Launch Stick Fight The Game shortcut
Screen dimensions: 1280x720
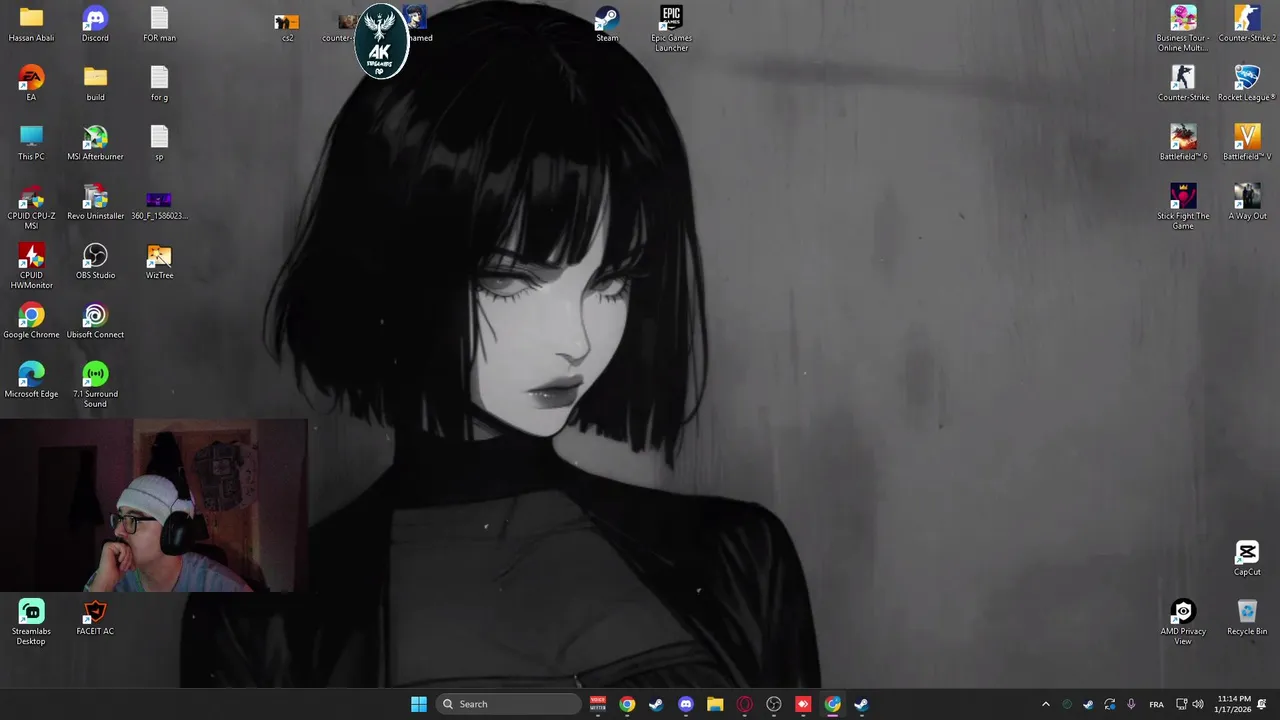(1183, 207)
